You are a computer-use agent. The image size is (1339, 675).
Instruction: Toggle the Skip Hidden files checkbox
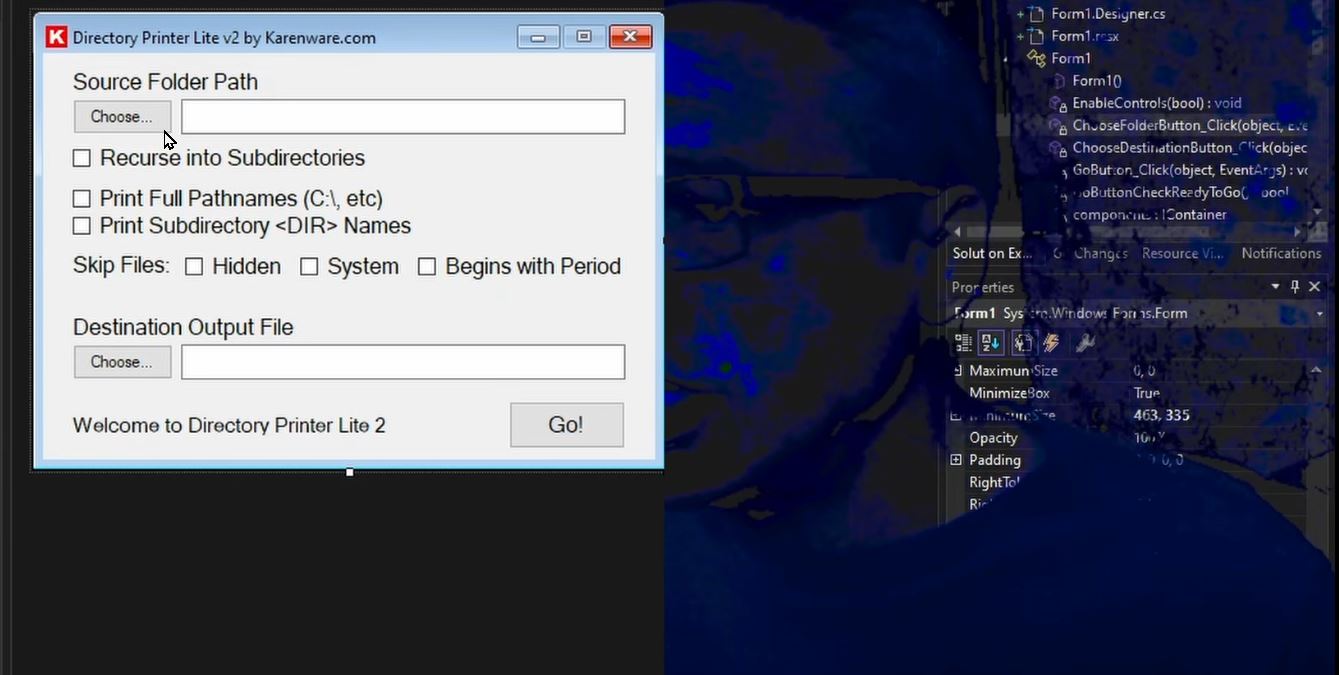click(x=194, y=267)
